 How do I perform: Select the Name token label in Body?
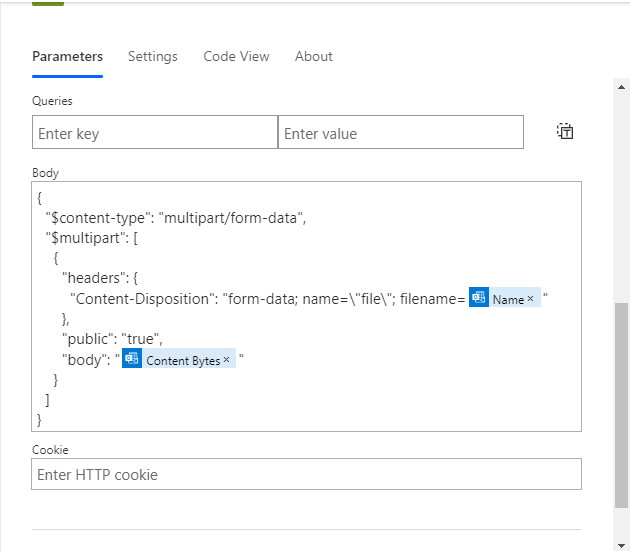pyautogui.click(x=507, y=299)
